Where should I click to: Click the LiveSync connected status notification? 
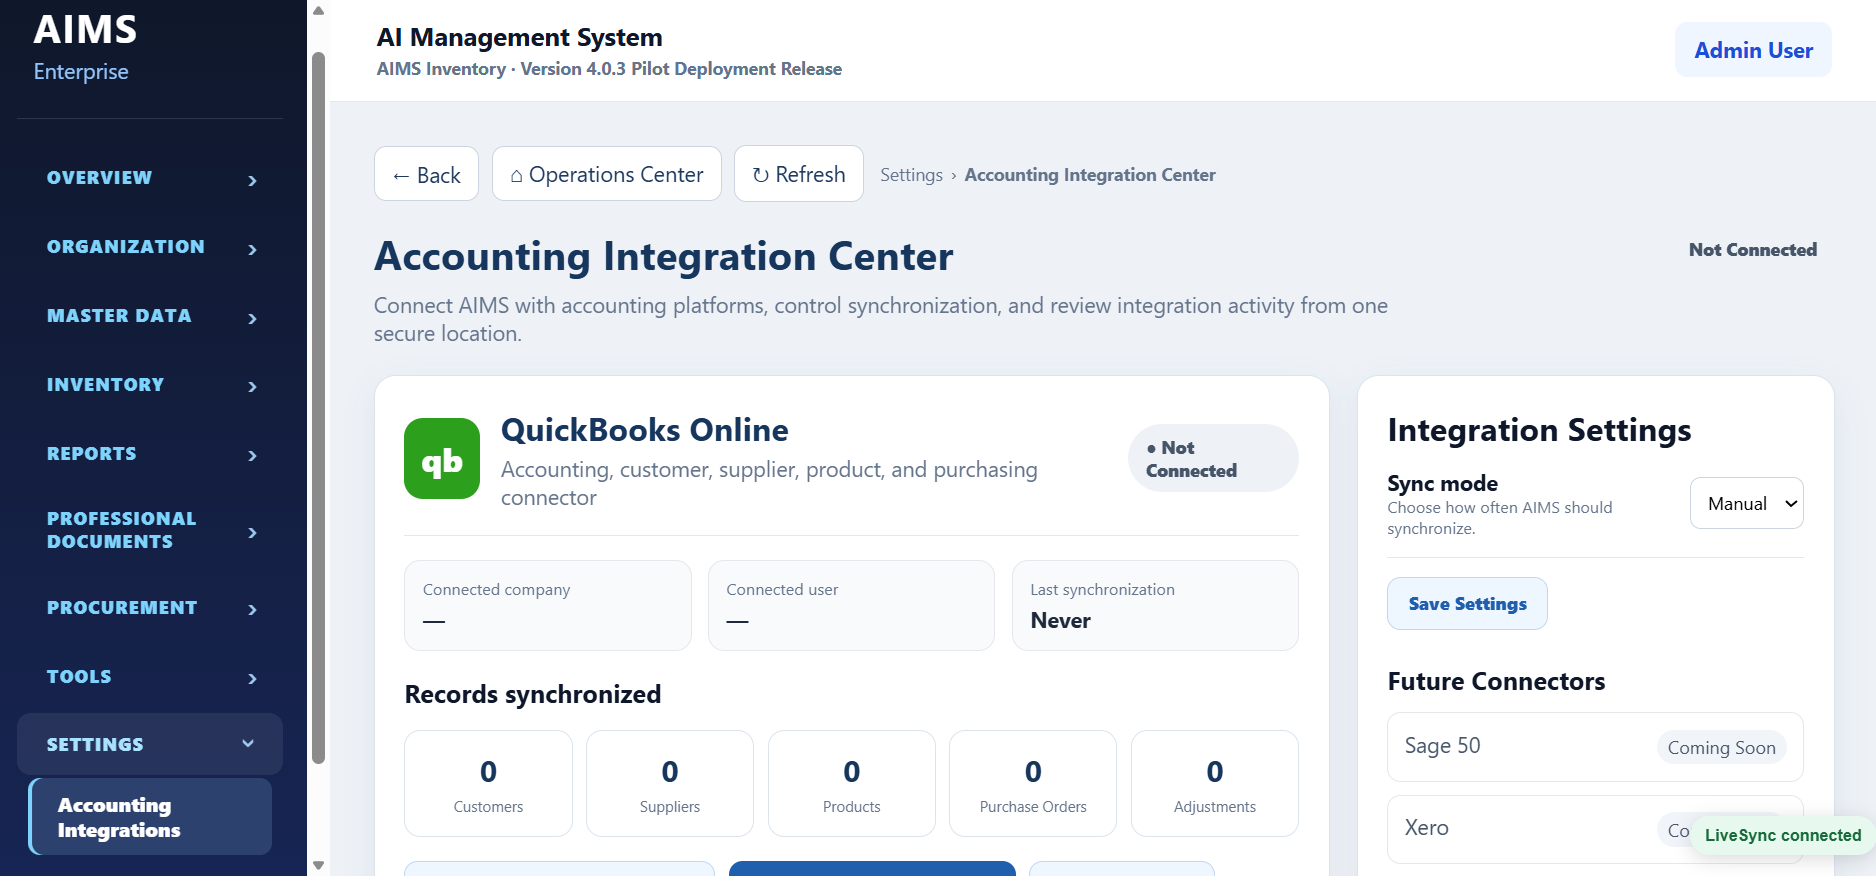[x=1782, y=835]
